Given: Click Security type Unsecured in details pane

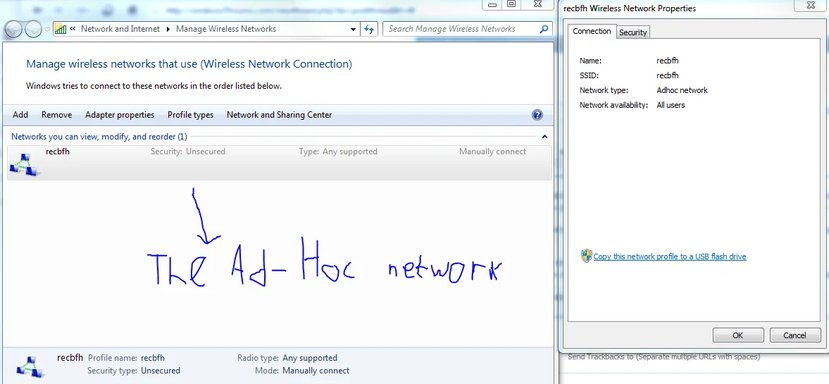Looking at the screenshot, I should tap(160, 371).
